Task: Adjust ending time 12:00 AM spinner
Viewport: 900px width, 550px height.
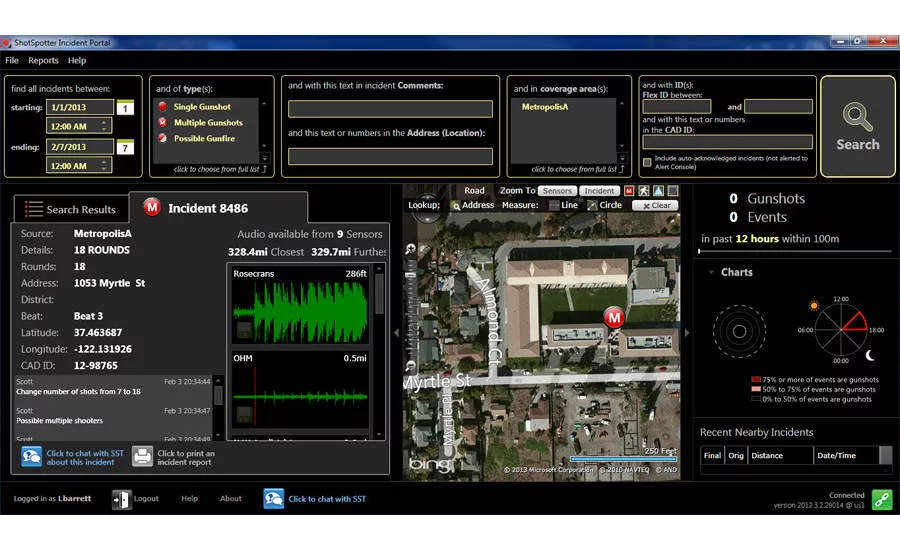Action: 104,165
